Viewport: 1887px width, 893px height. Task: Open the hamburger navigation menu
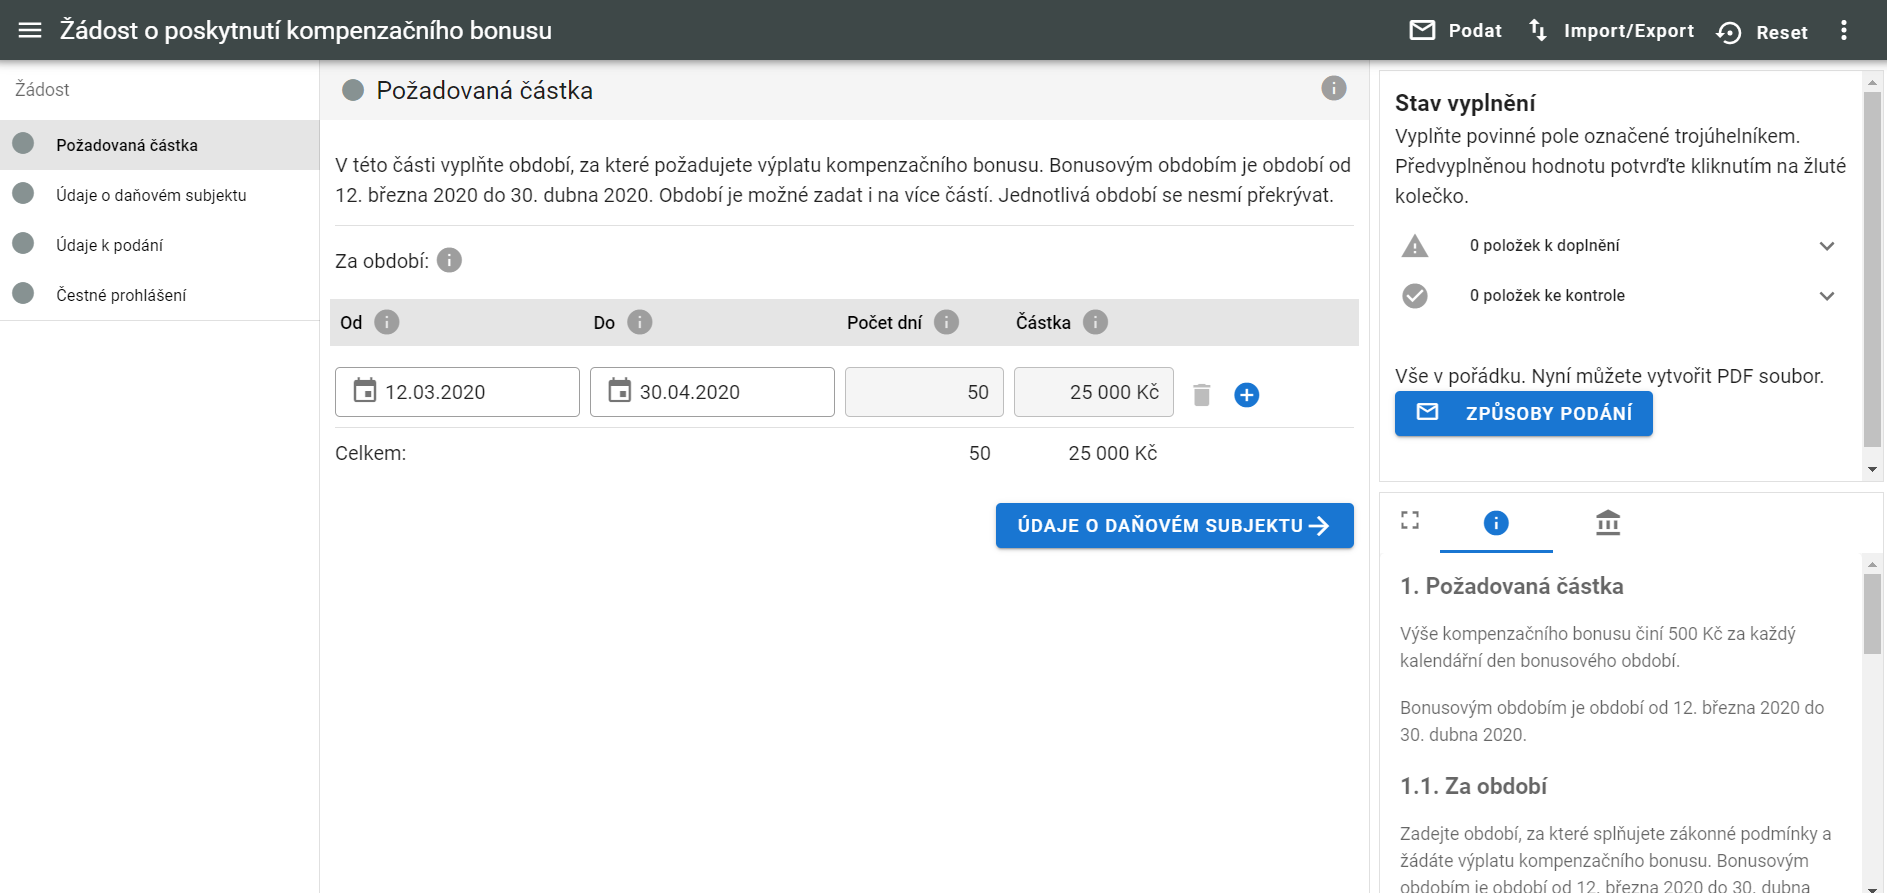30,30
